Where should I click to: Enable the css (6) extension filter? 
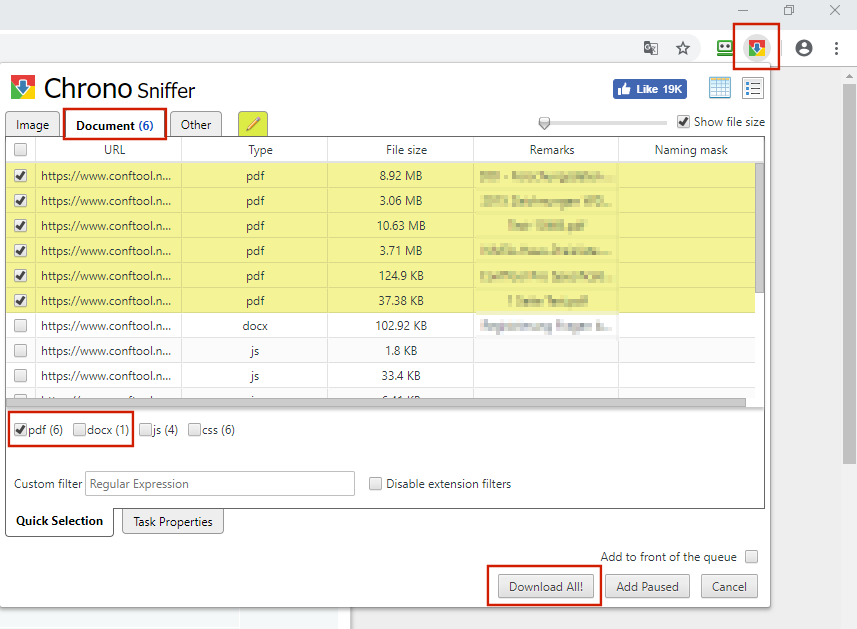(194, 430)
